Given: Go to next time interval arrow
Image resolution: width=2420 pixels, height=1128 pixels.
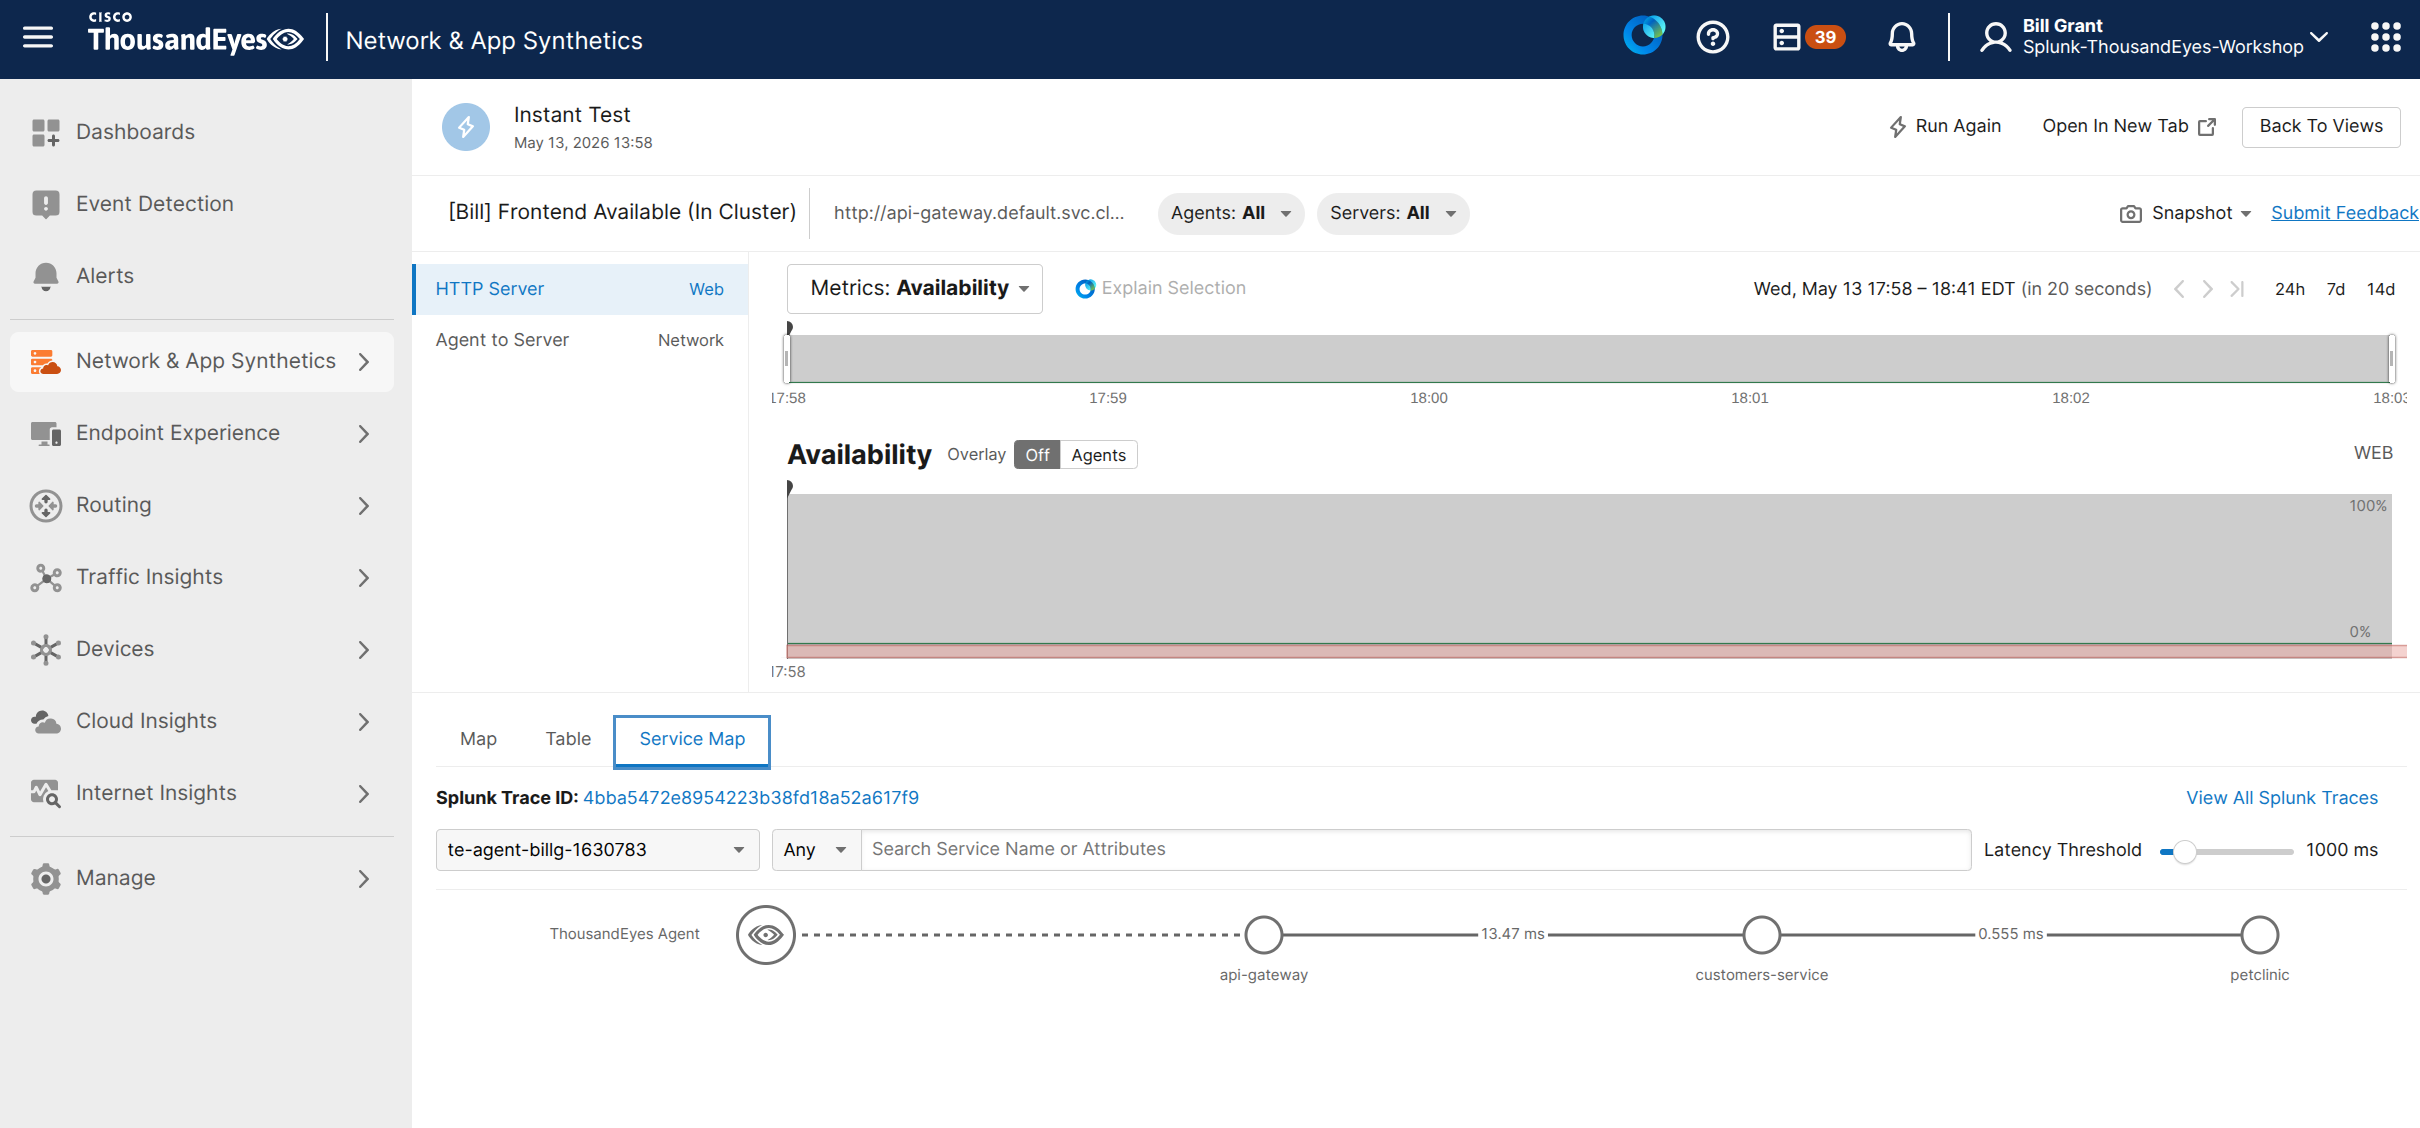Looking at the screenshot, I should 2207,289.
